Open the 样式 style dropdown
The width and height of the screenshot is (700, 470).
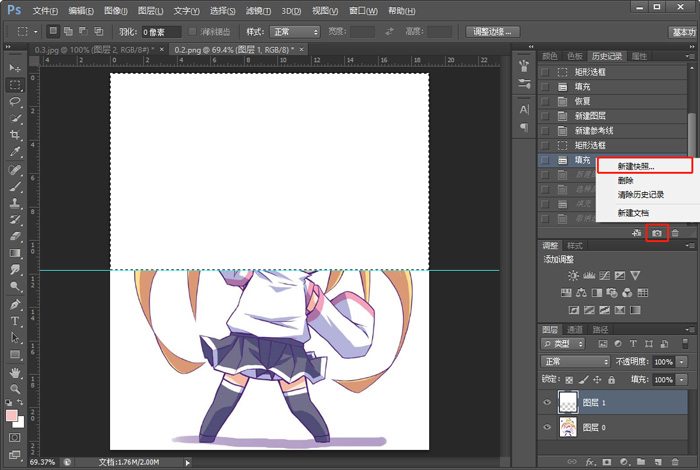(x=295, y=32)
